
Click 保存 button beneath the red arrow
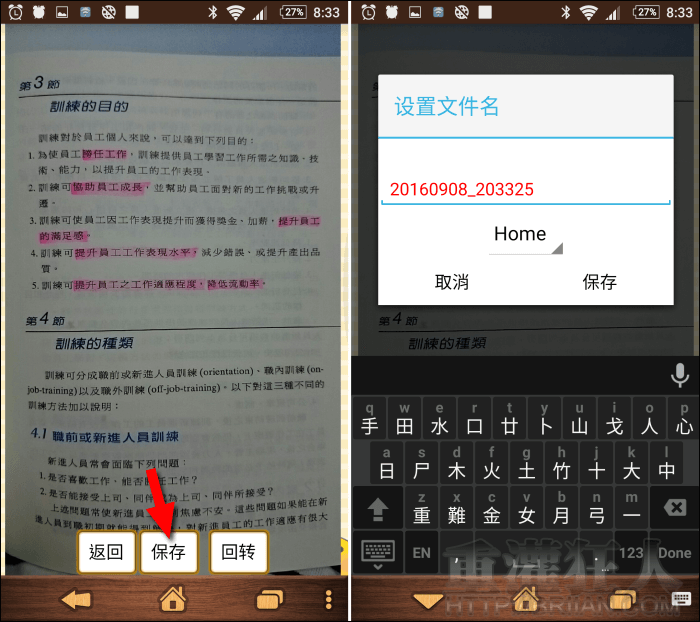[168, 552]
